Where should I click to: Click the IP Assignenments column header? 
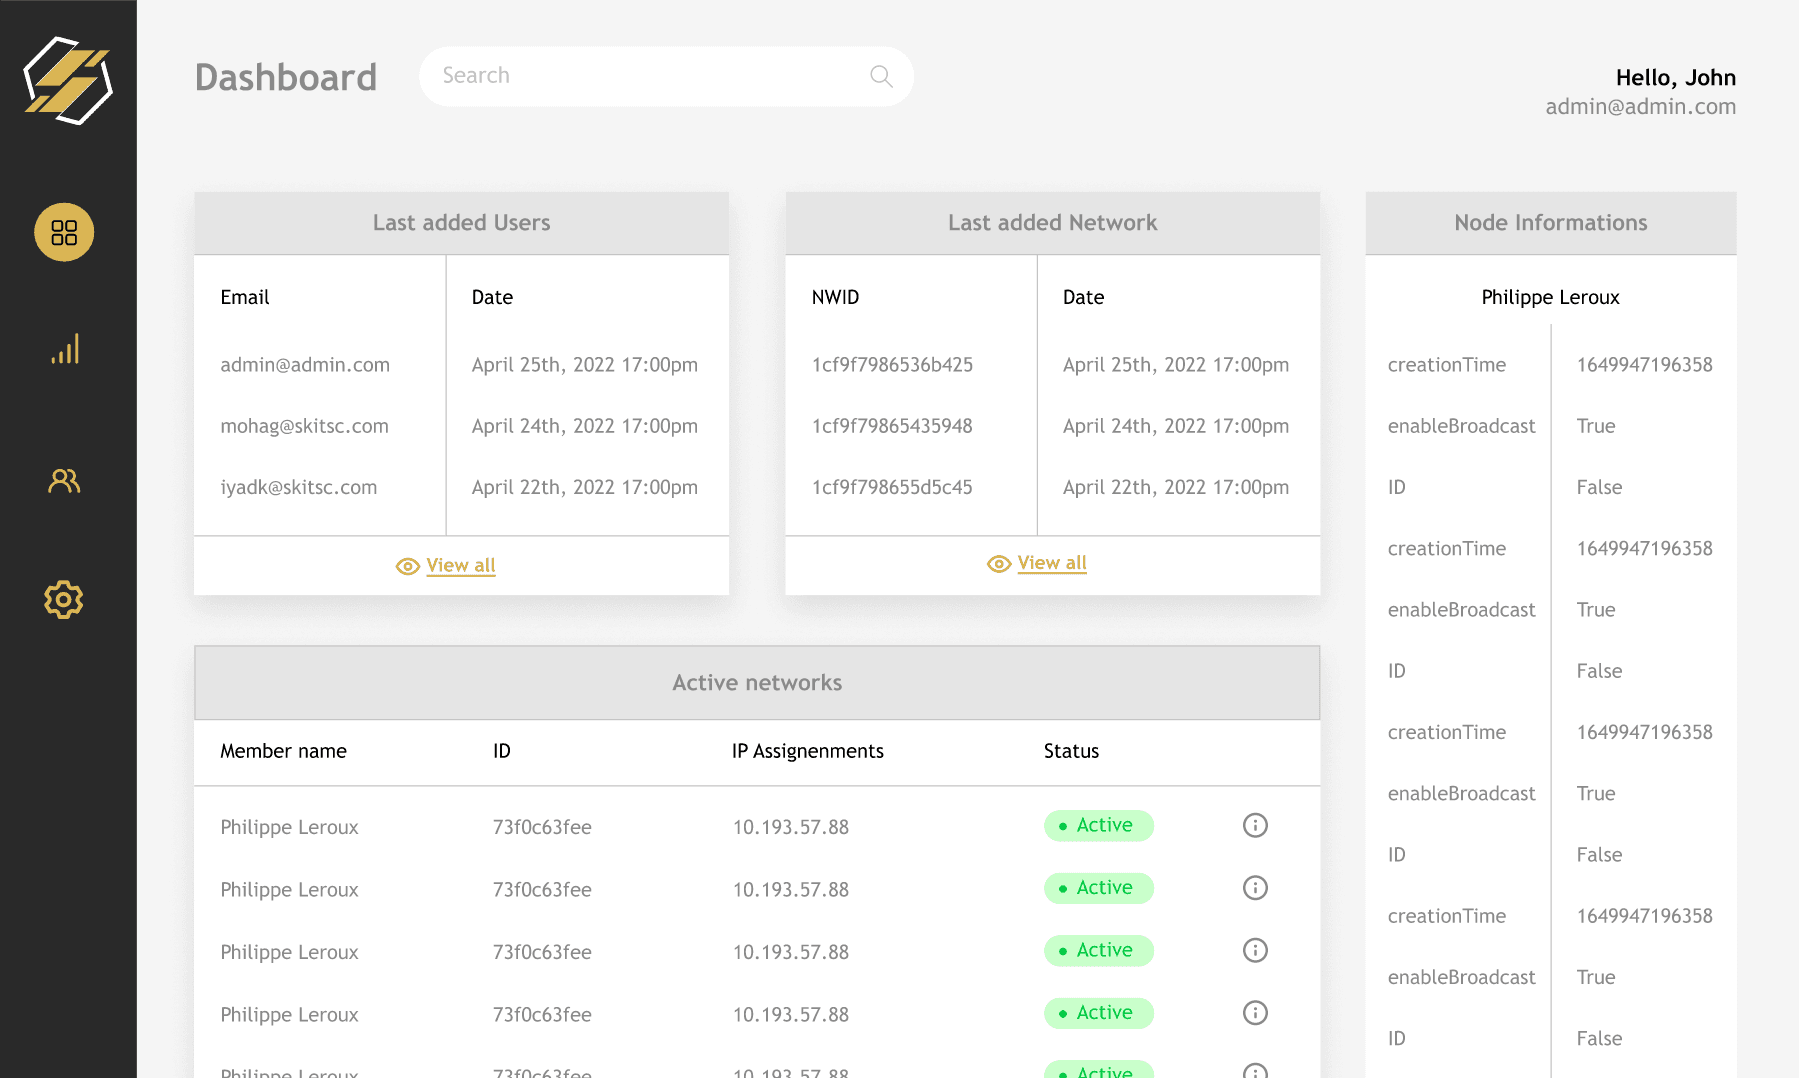[807, 751]
